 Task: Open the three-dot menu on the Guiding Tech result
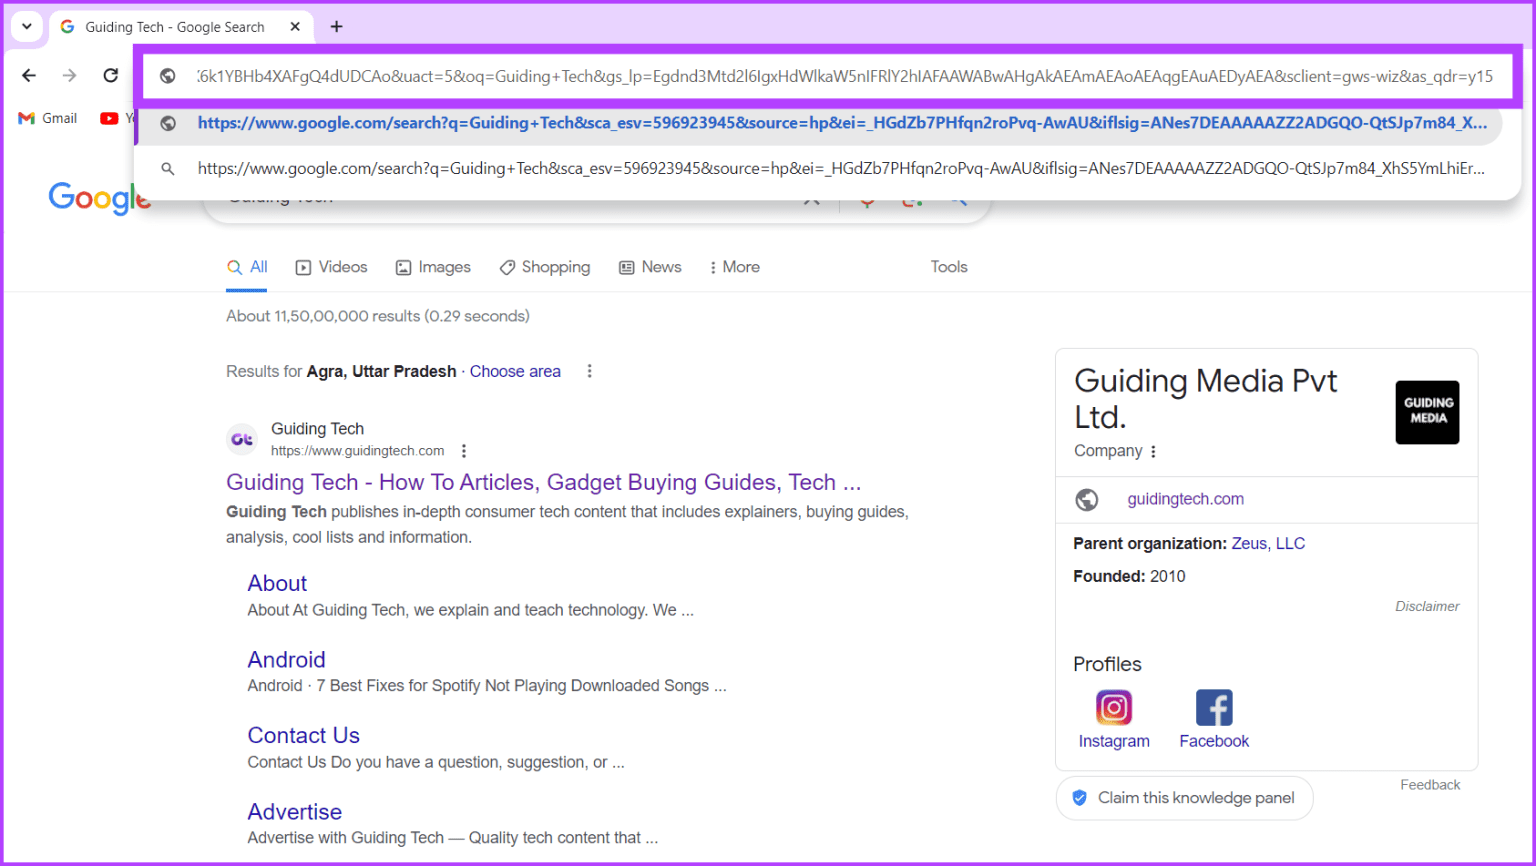click(x=463, y=451)
